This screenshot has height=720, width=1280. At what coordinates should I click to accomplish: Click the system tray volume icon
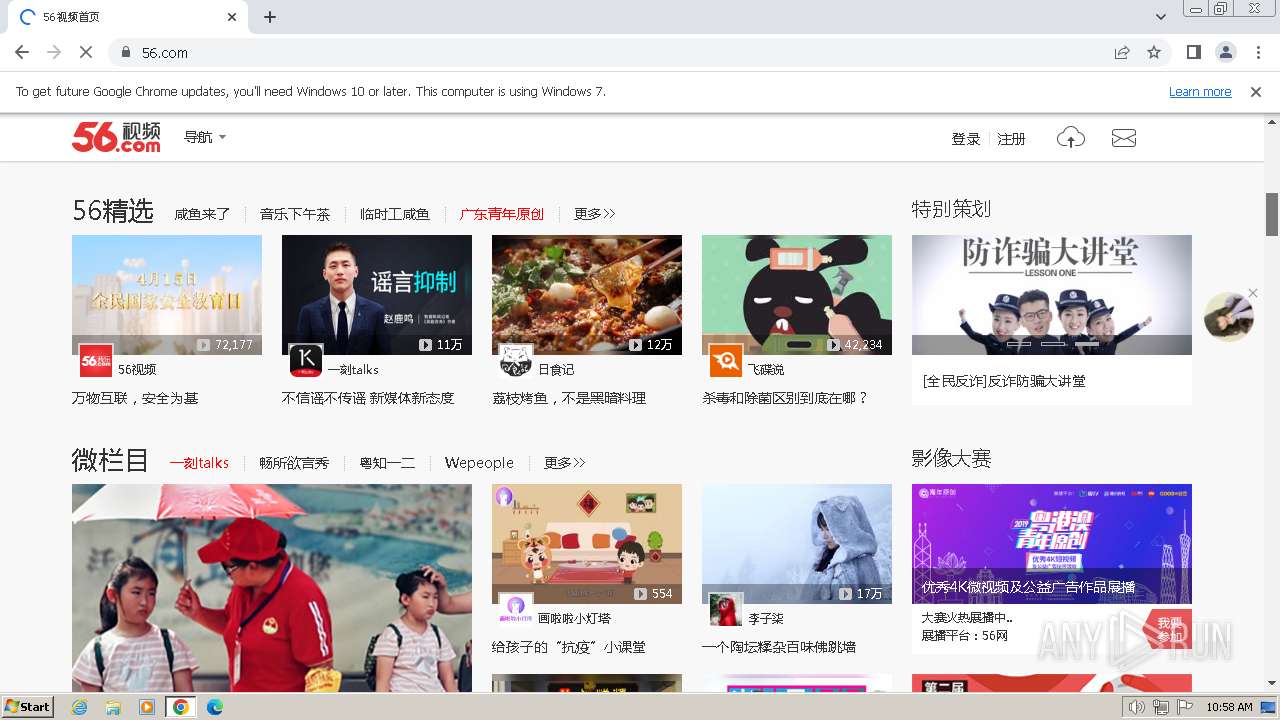[1137, 707]
